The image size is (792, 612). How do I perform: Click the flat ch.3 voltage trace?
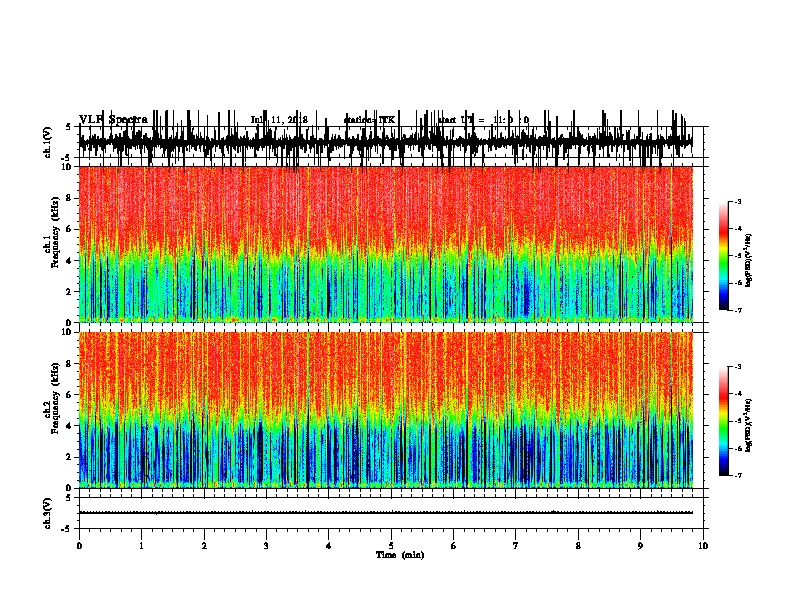point(385,513)
